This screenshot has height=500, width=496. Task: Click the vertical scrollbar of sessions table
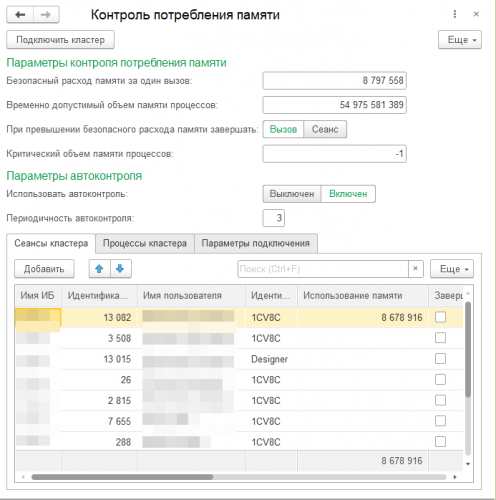coord(468,349)
